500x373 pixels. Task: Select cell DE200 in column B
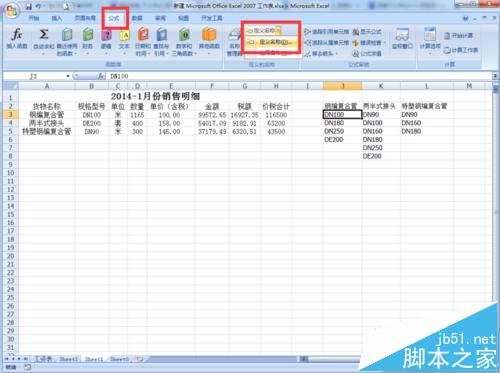click(x=92, y=123)
